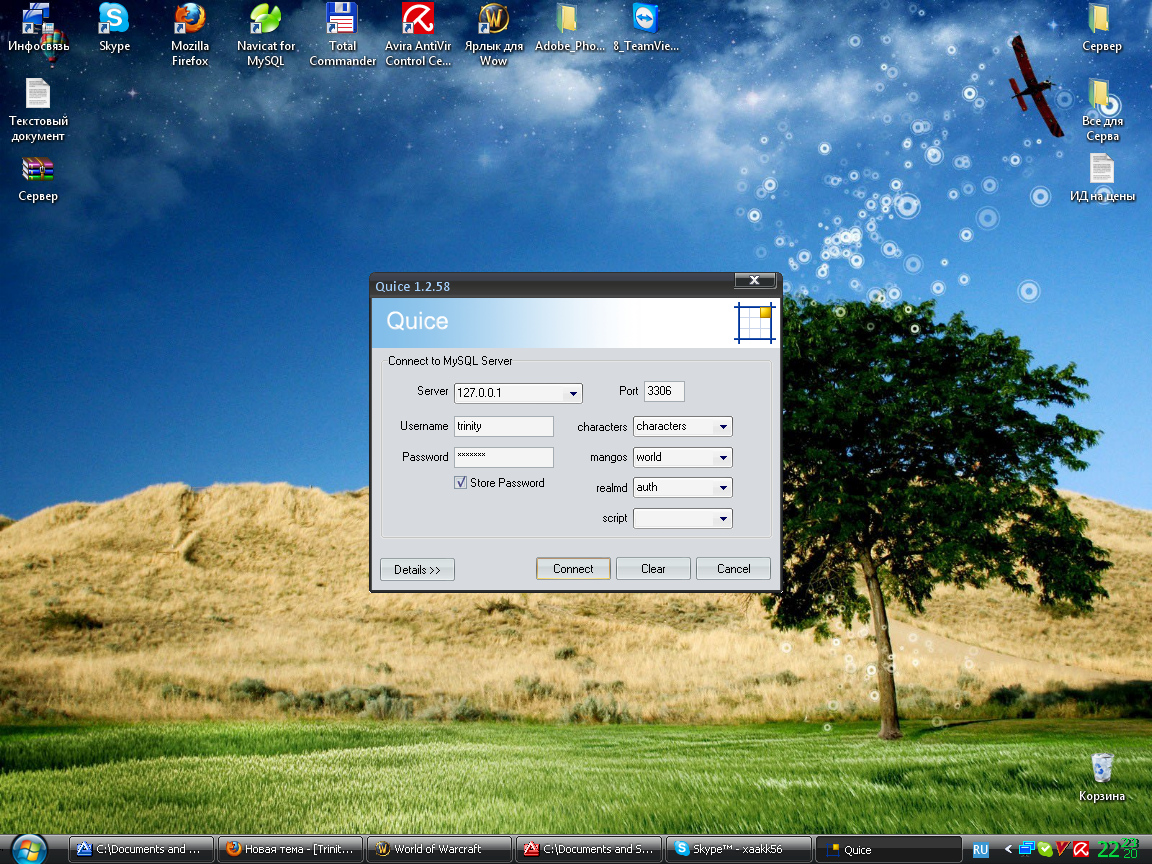Screen dimensions: 1152x864
Task: Click the Port input field
Action: [664, 392]
